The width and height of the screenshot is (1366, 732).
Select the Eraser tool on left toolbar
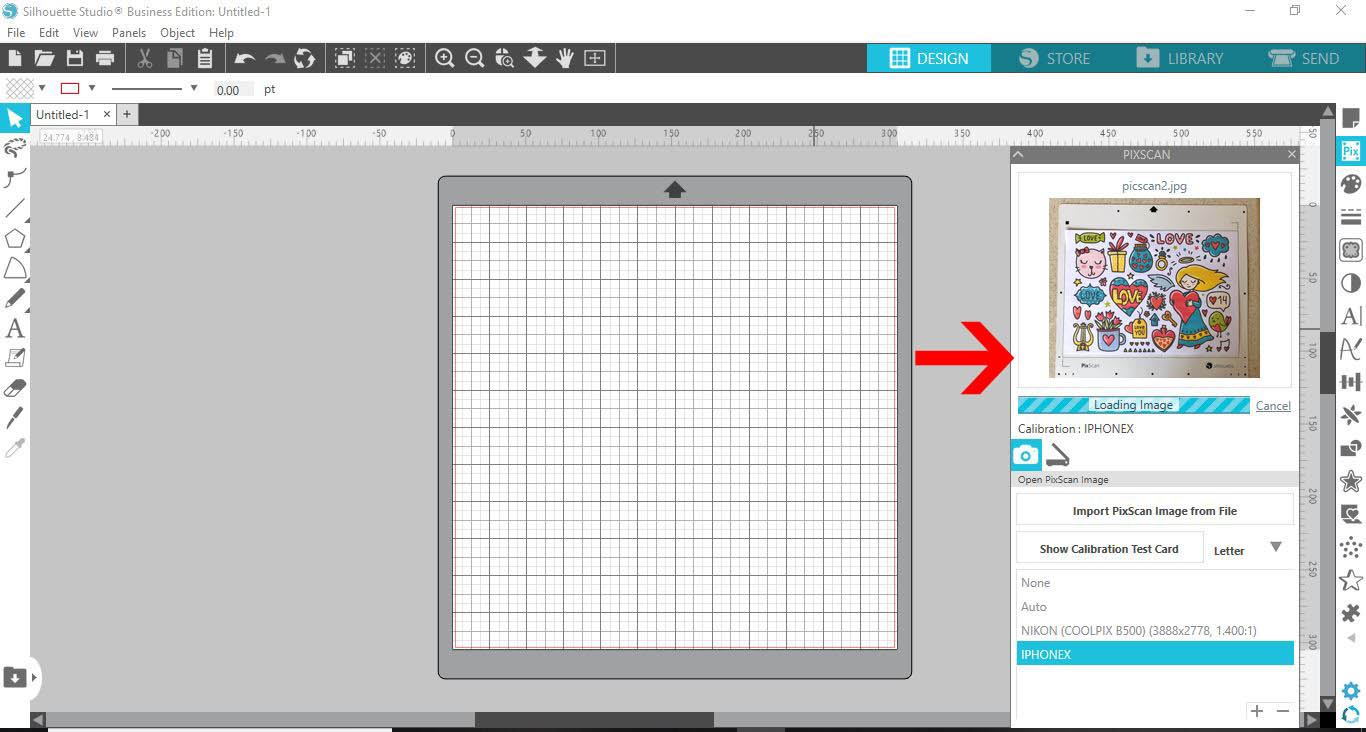click(14, 387)
